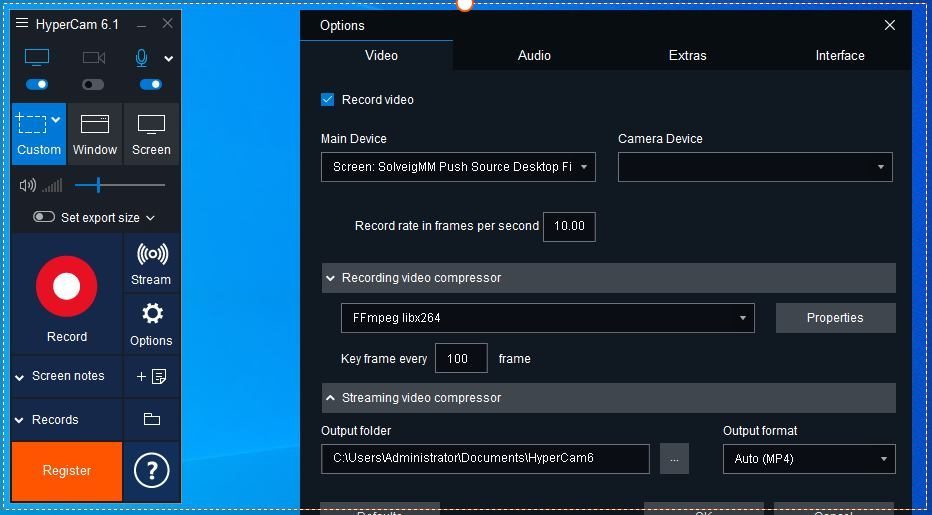Add a new screen note
This screenshot has height=515, width=932.
(152, 376)
